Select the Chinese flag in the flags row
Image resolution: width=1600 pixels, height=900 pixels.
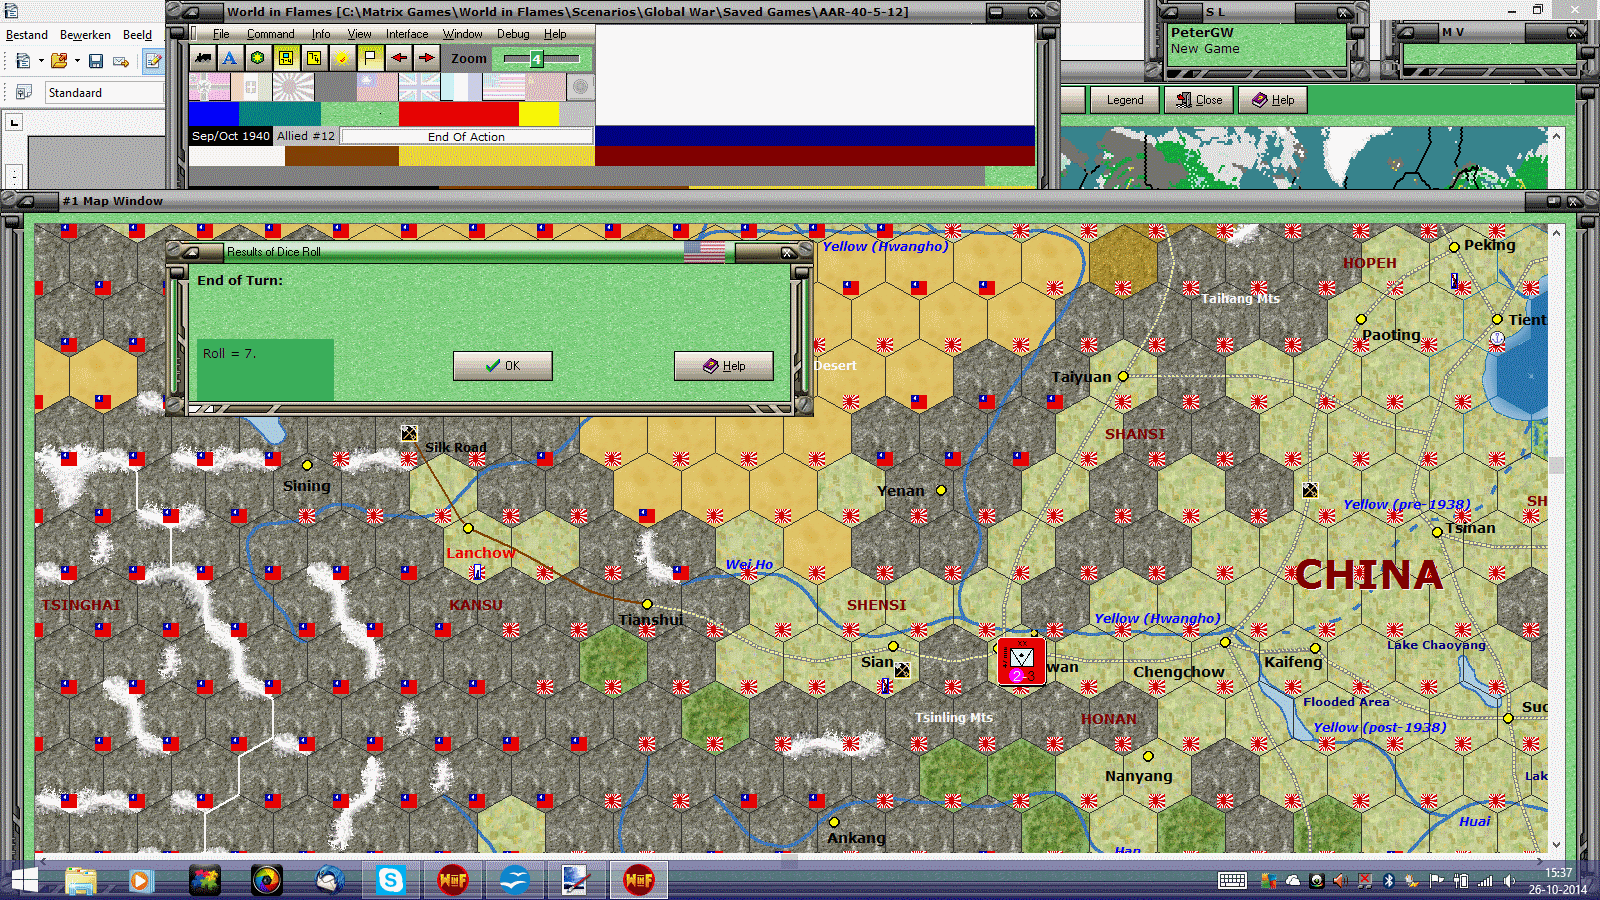pos(377,87)
